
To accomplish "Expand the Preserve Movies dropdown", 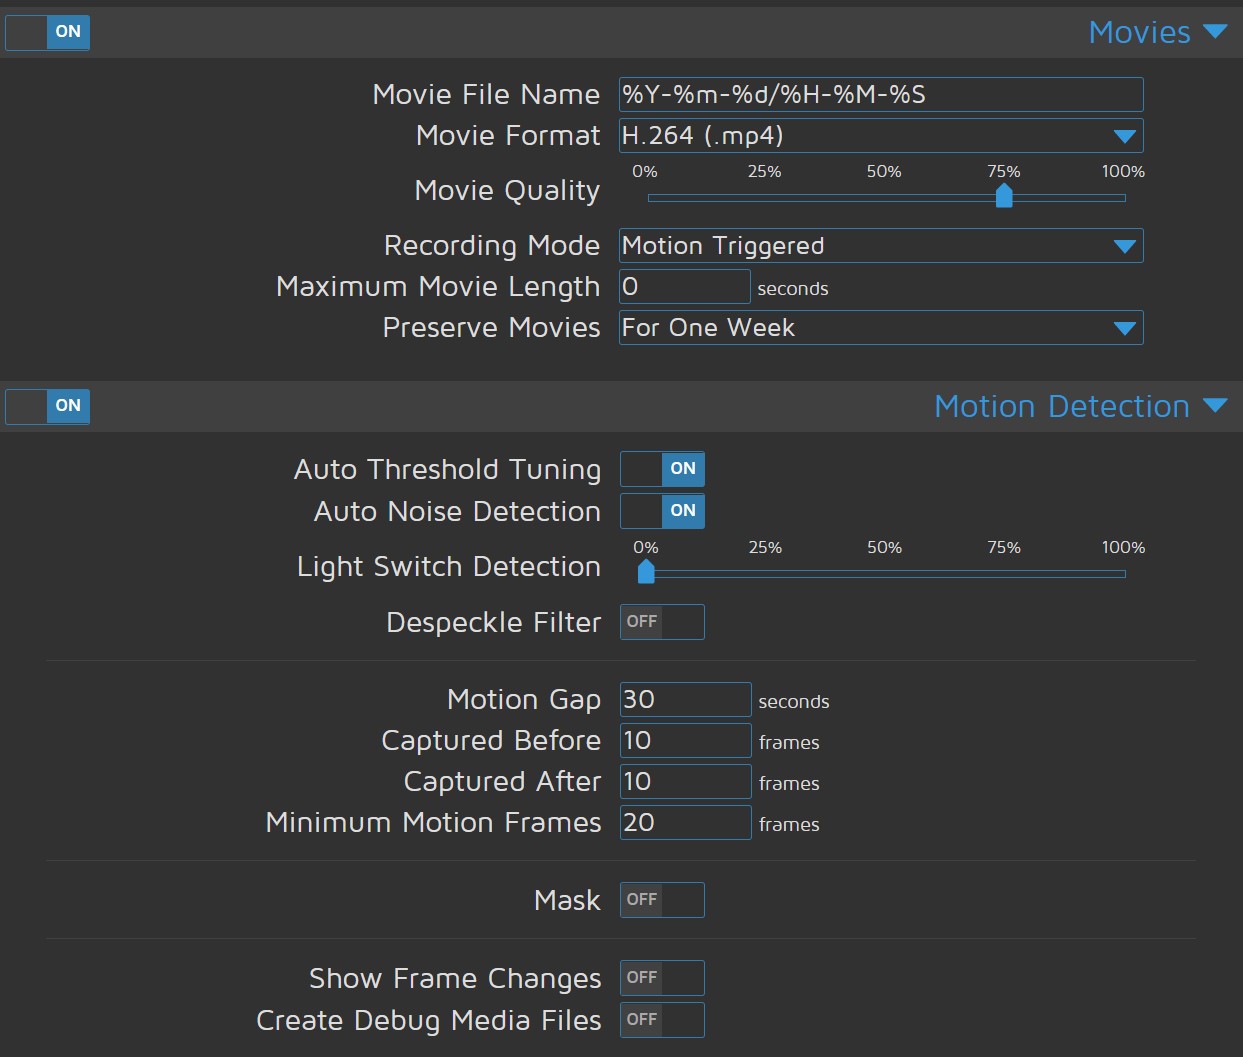I will pyautogui.click(x=1126, y=327).
